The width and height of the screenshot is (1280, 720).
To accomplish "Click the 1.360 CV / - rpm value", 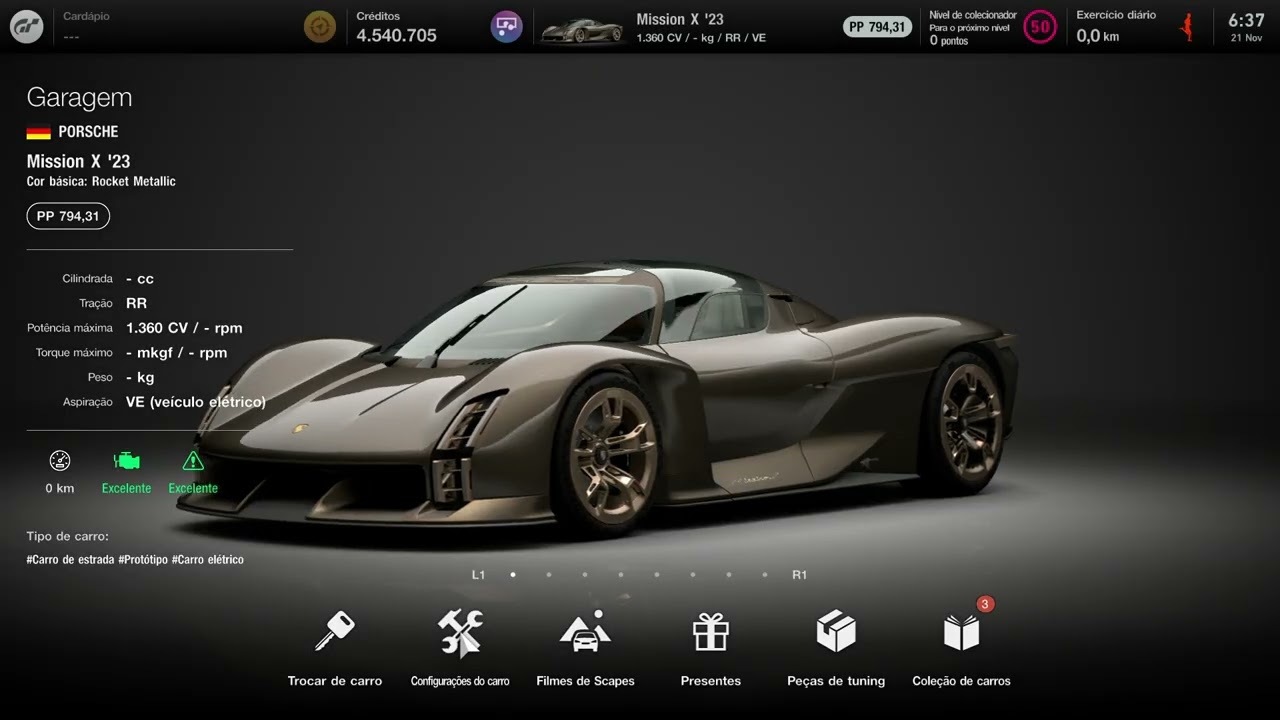I will tap(184, 328).
